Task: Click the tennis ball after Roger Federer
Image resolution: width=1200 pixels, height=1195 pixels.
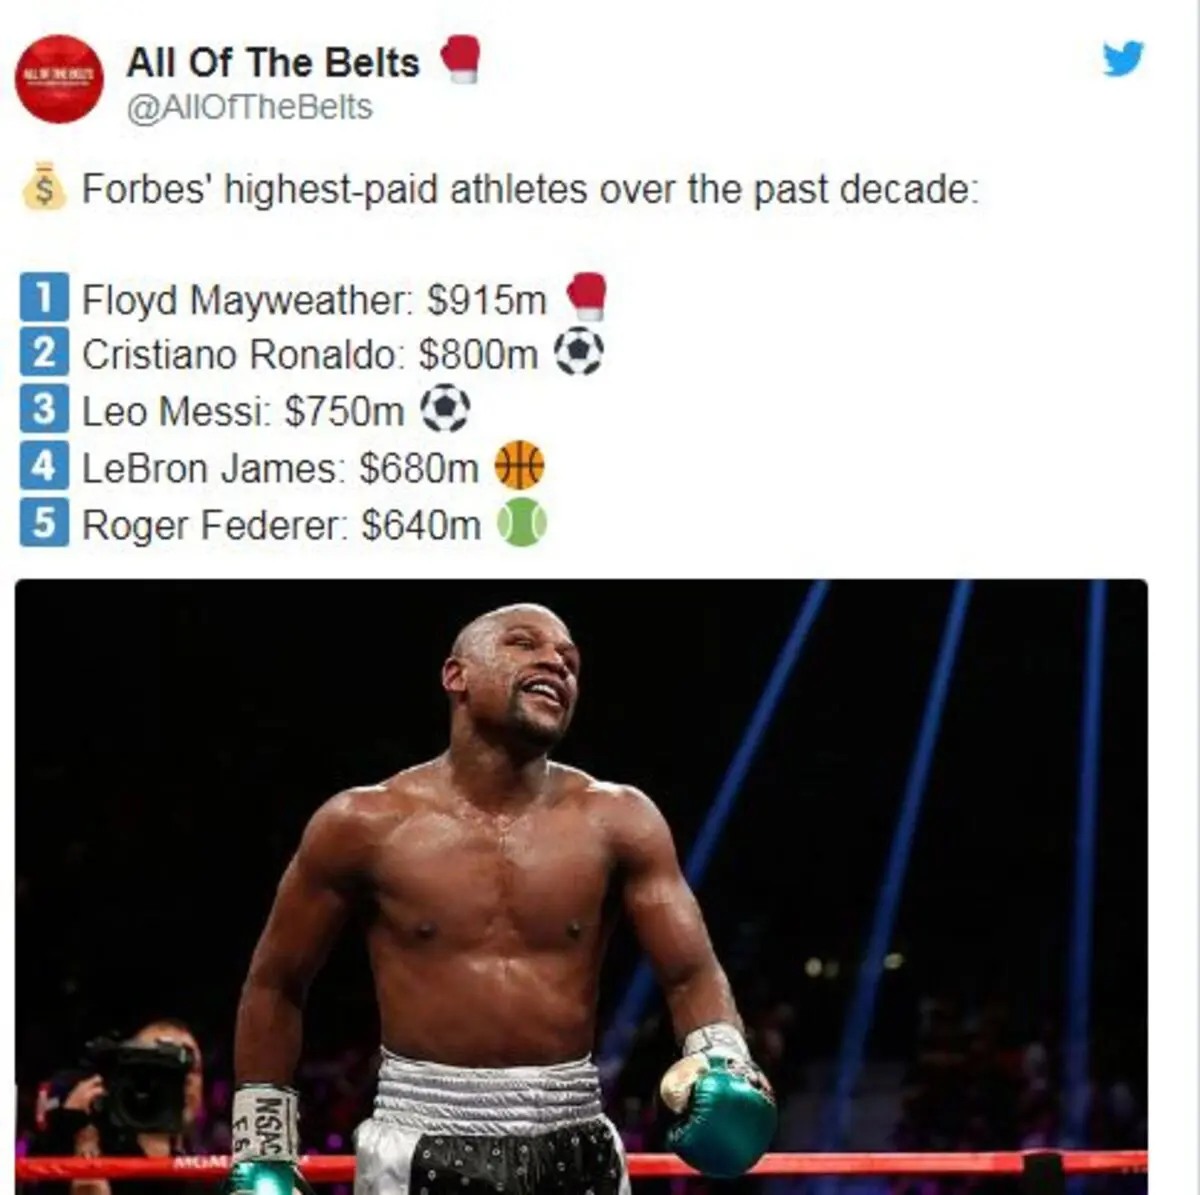Action: pyautogui.click(x=522, y=522)
